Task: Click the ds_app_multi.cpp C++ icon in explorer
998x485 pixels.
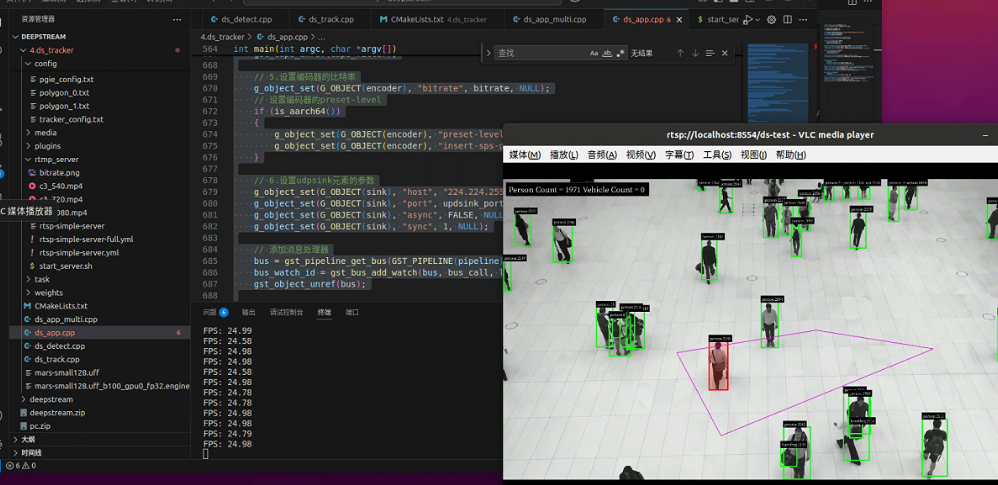Action: click(27, 320)
